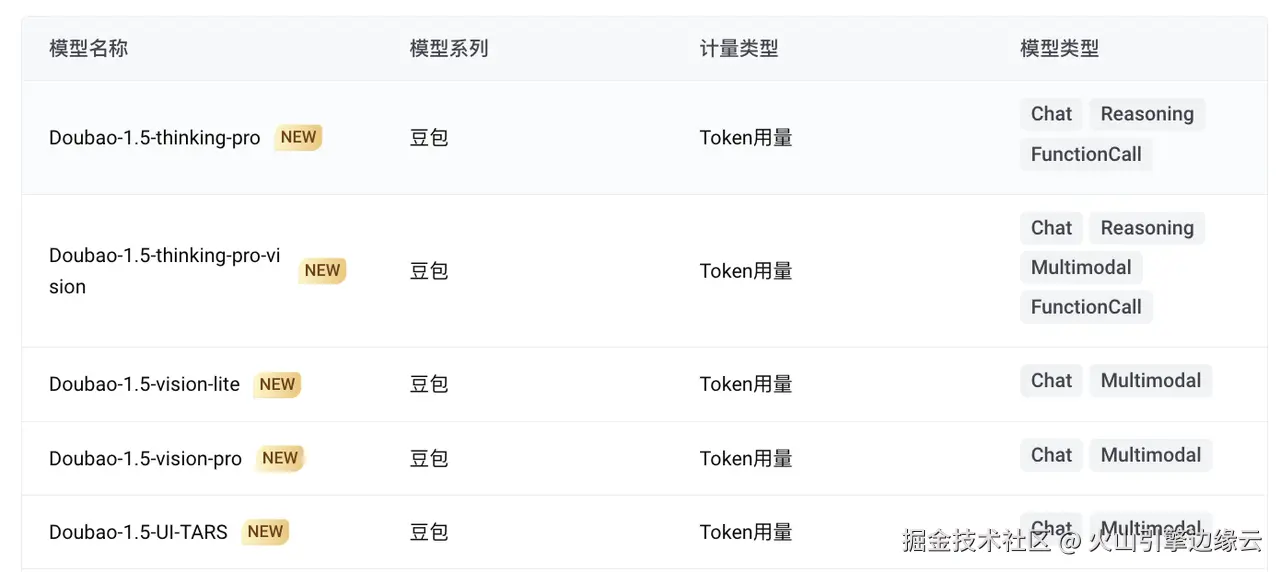Viewport: 1280px width, 572px height.
Task: Open the Doubao-1.5-vision-lite model entry
Action: click(144, 384)
